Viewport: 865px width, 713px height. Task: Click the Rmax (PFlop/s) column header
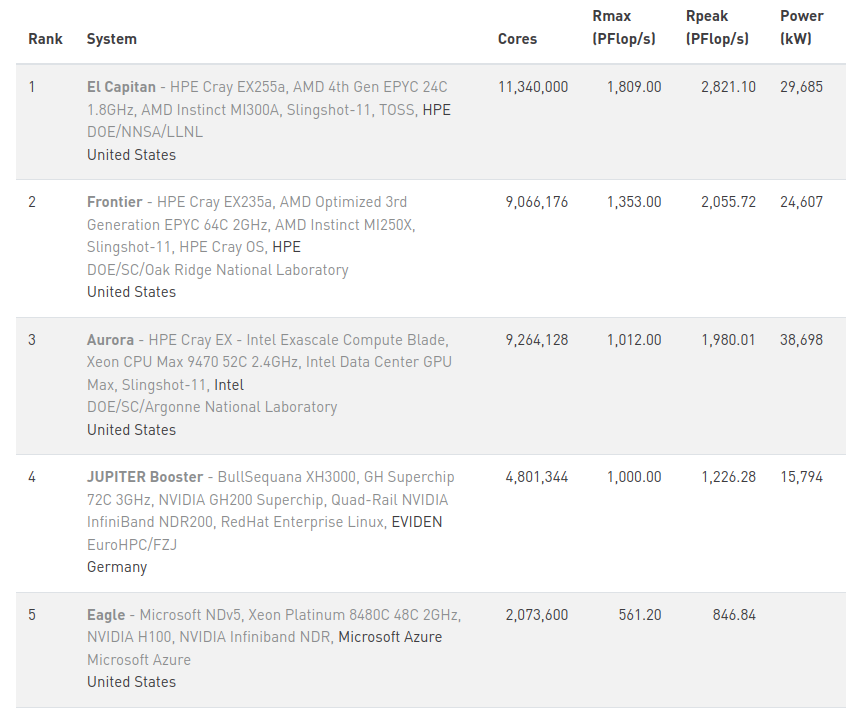click(x=624, y=28)
